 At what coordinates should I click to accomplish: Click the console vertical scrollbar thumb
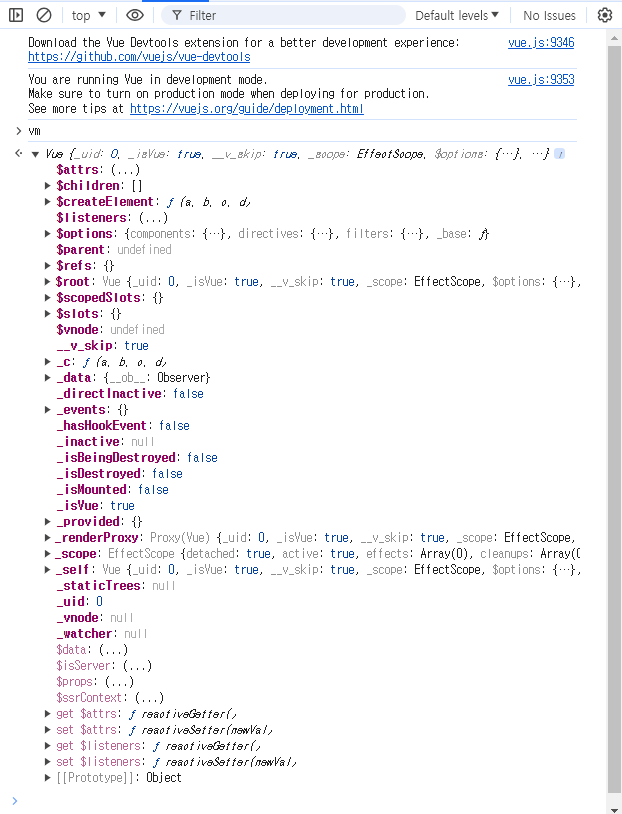tap(614, 419)
